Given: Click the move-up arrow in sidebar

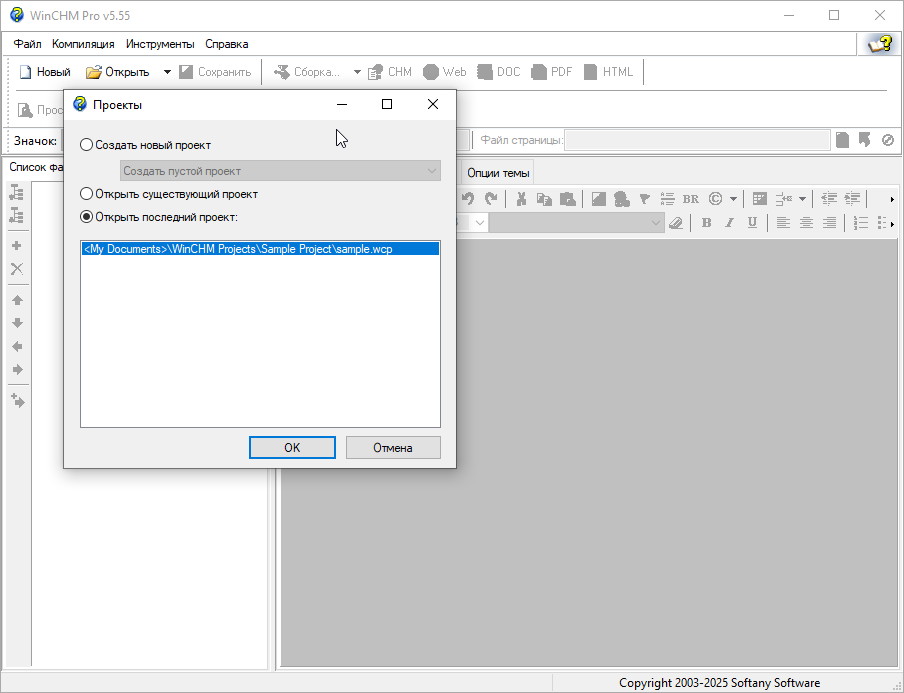Looking at the screenshot, I should [17, 300].
